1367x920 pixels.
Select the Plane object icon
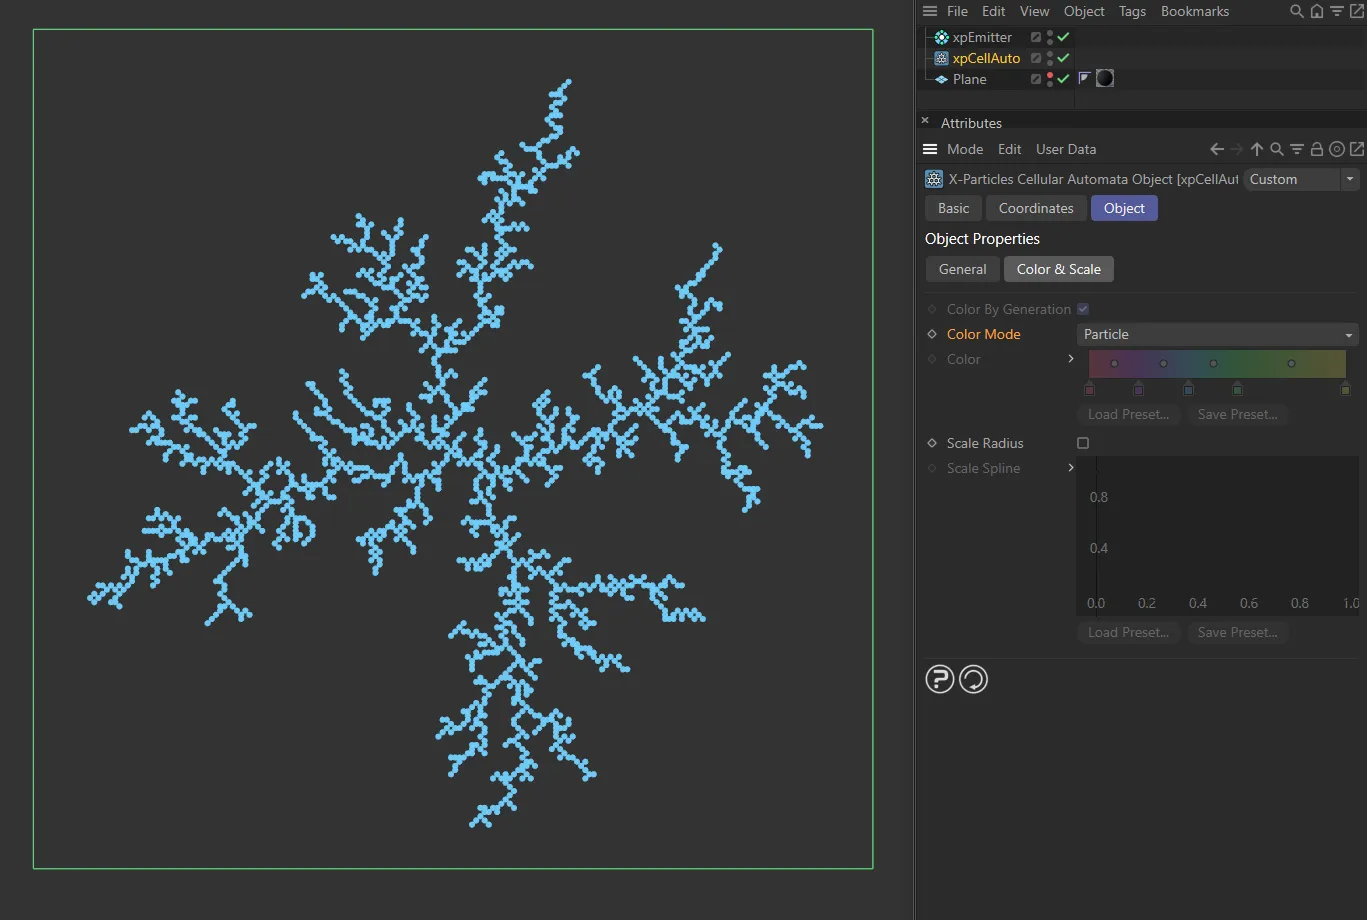point(940,79)
